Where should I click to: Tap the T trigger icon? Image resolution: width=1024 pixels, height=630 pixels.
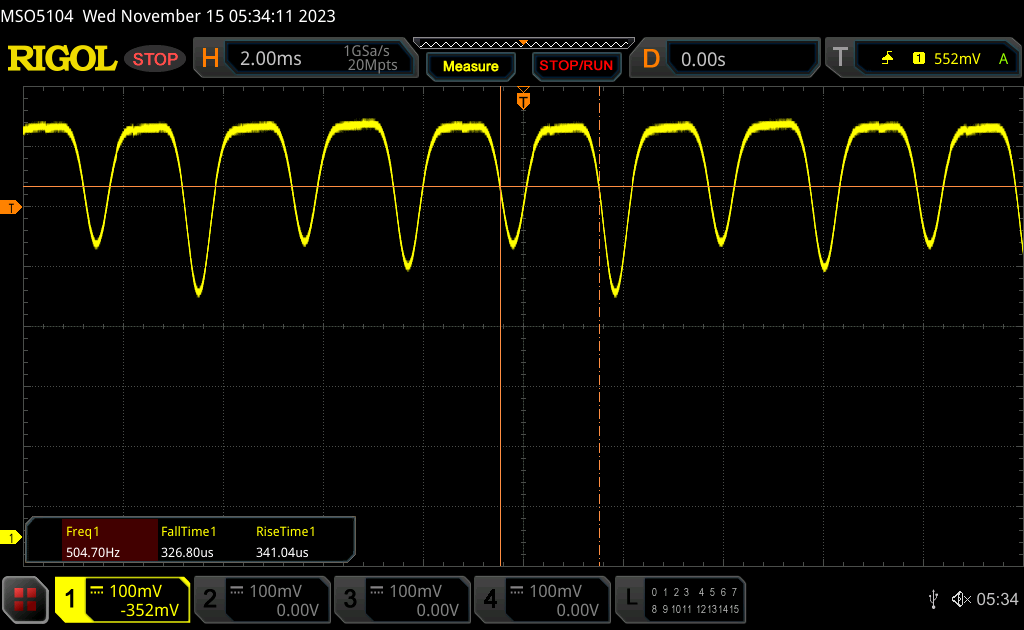click(840, 58)
